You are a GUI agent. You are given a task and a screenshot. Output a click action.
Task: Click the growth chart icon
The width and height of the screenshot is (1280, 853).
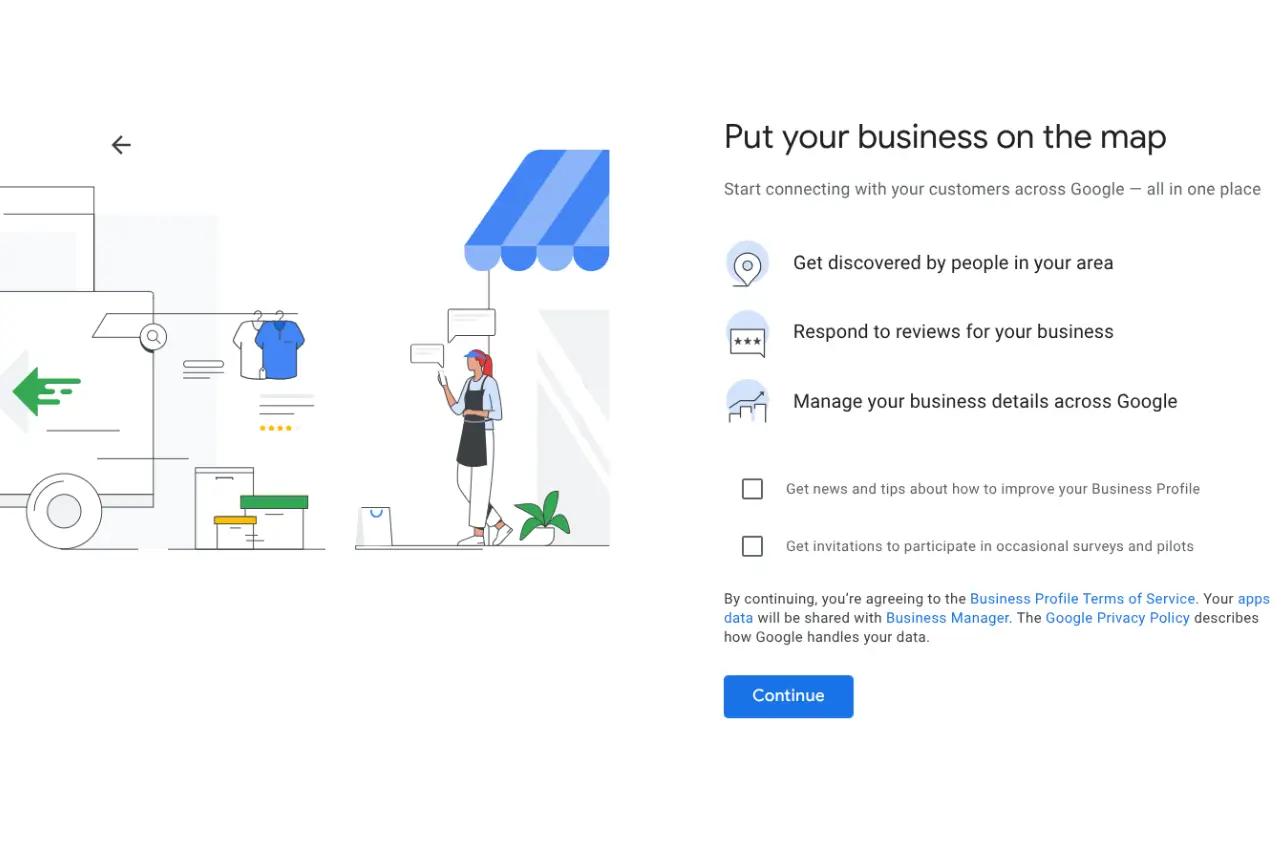click(747, 402)
